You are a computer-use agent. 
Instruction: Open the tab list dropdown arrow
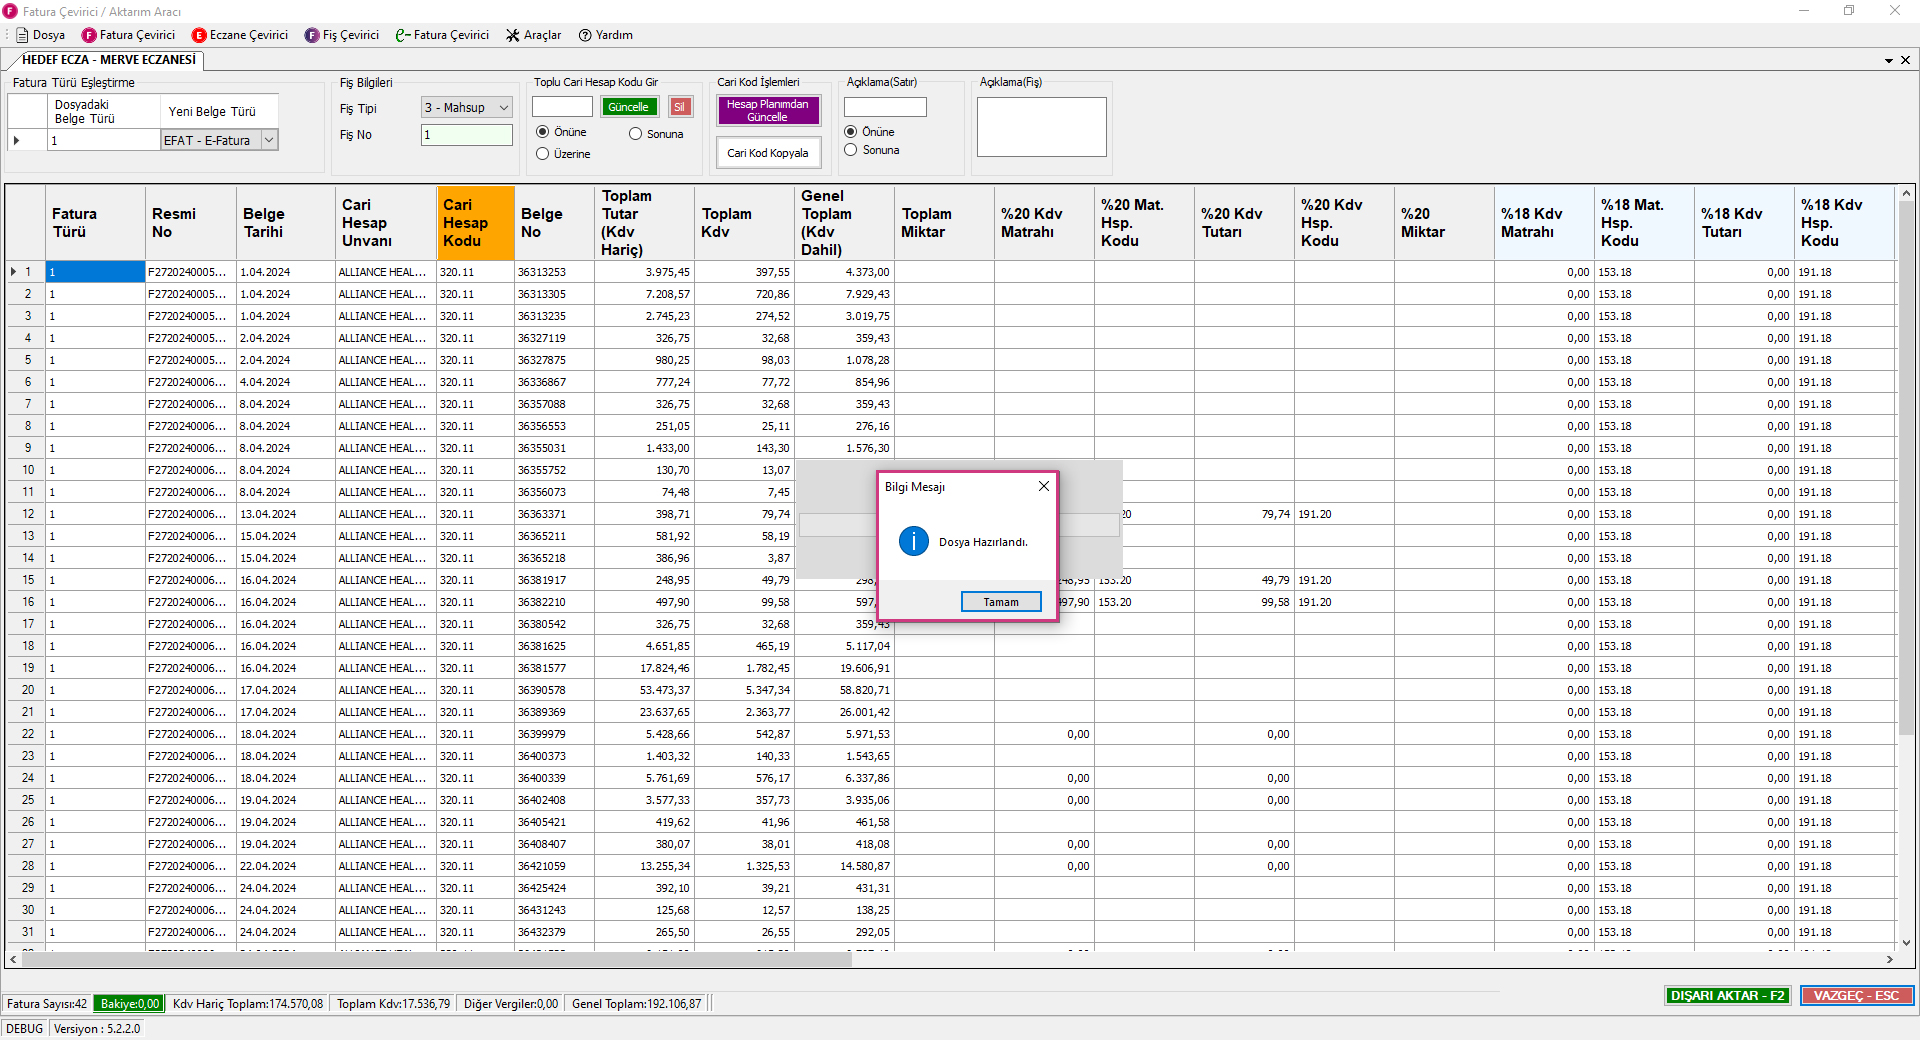tap(1888, 60)
